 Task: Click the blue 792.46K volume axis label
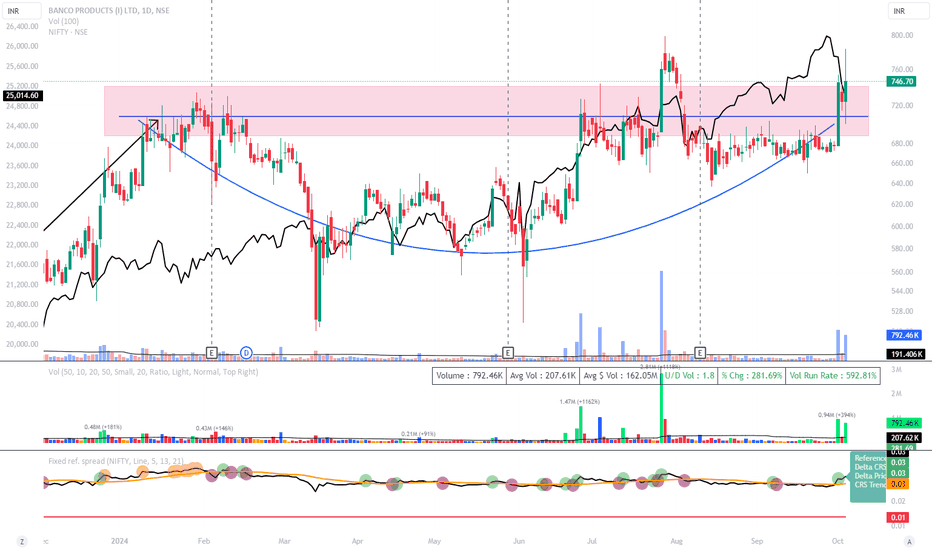(x=906, y=335)
